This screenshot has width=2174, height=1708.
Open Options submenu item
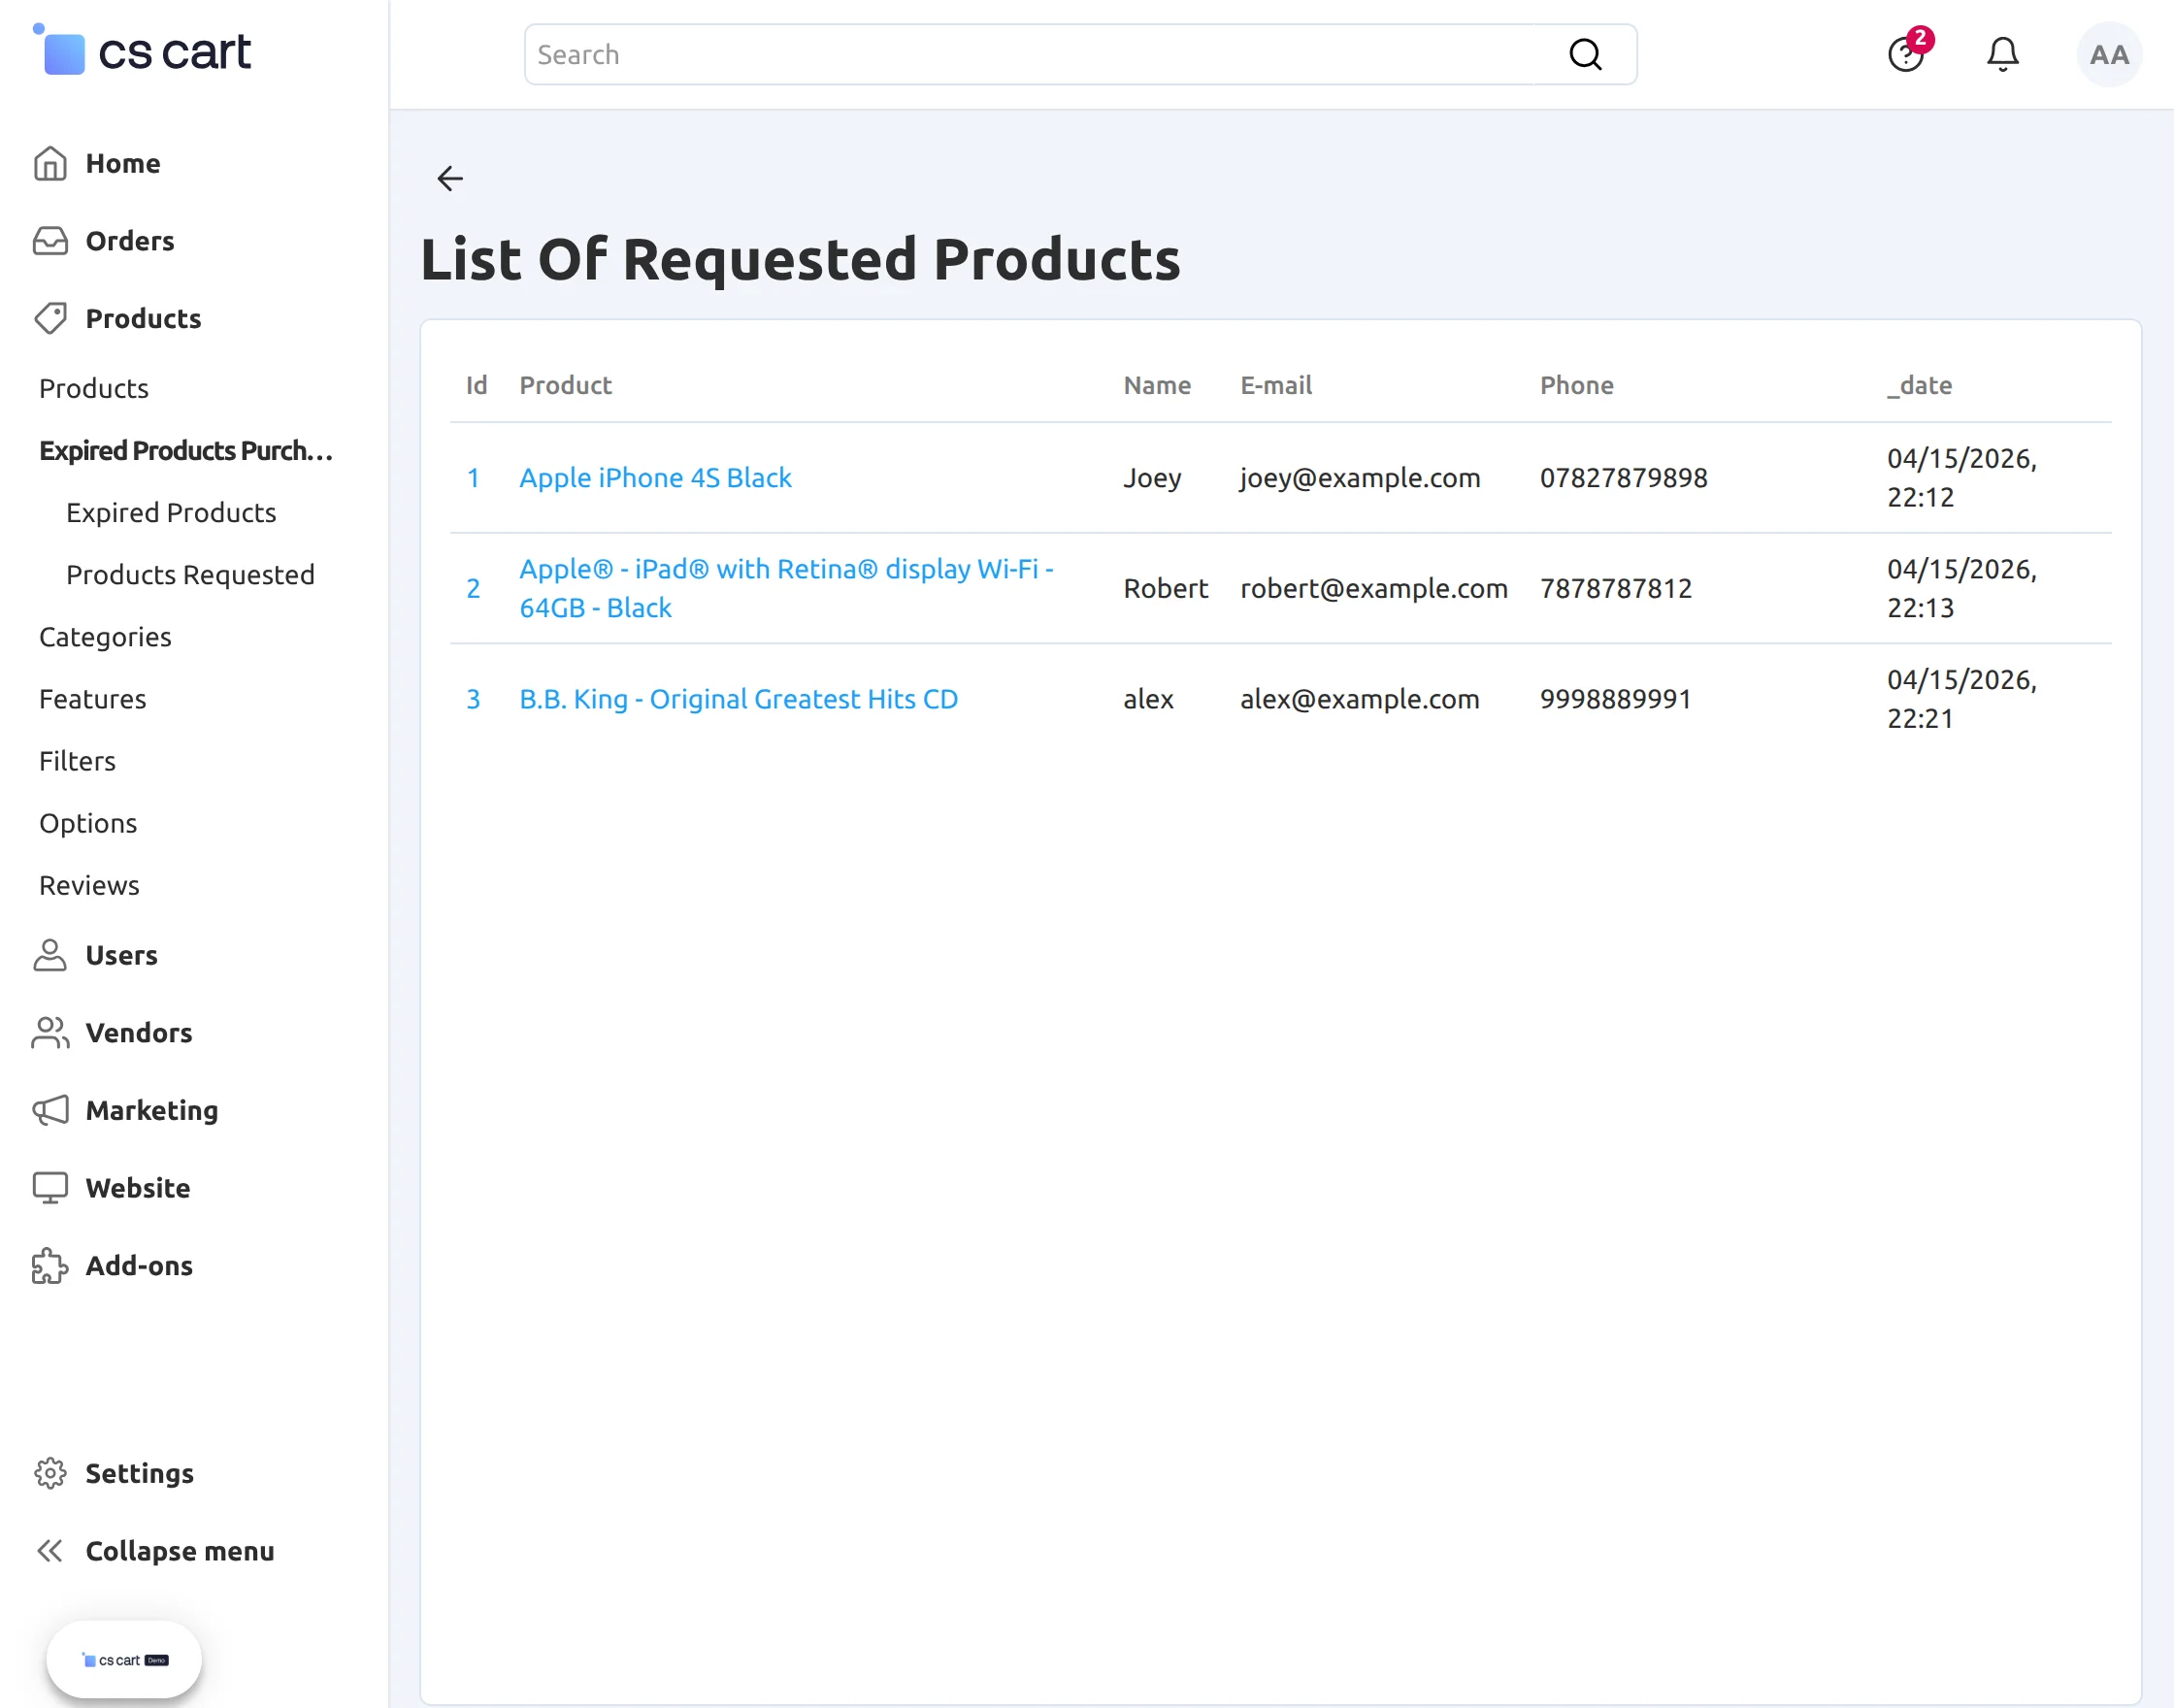pyautogui.click(x=88, y=823)
